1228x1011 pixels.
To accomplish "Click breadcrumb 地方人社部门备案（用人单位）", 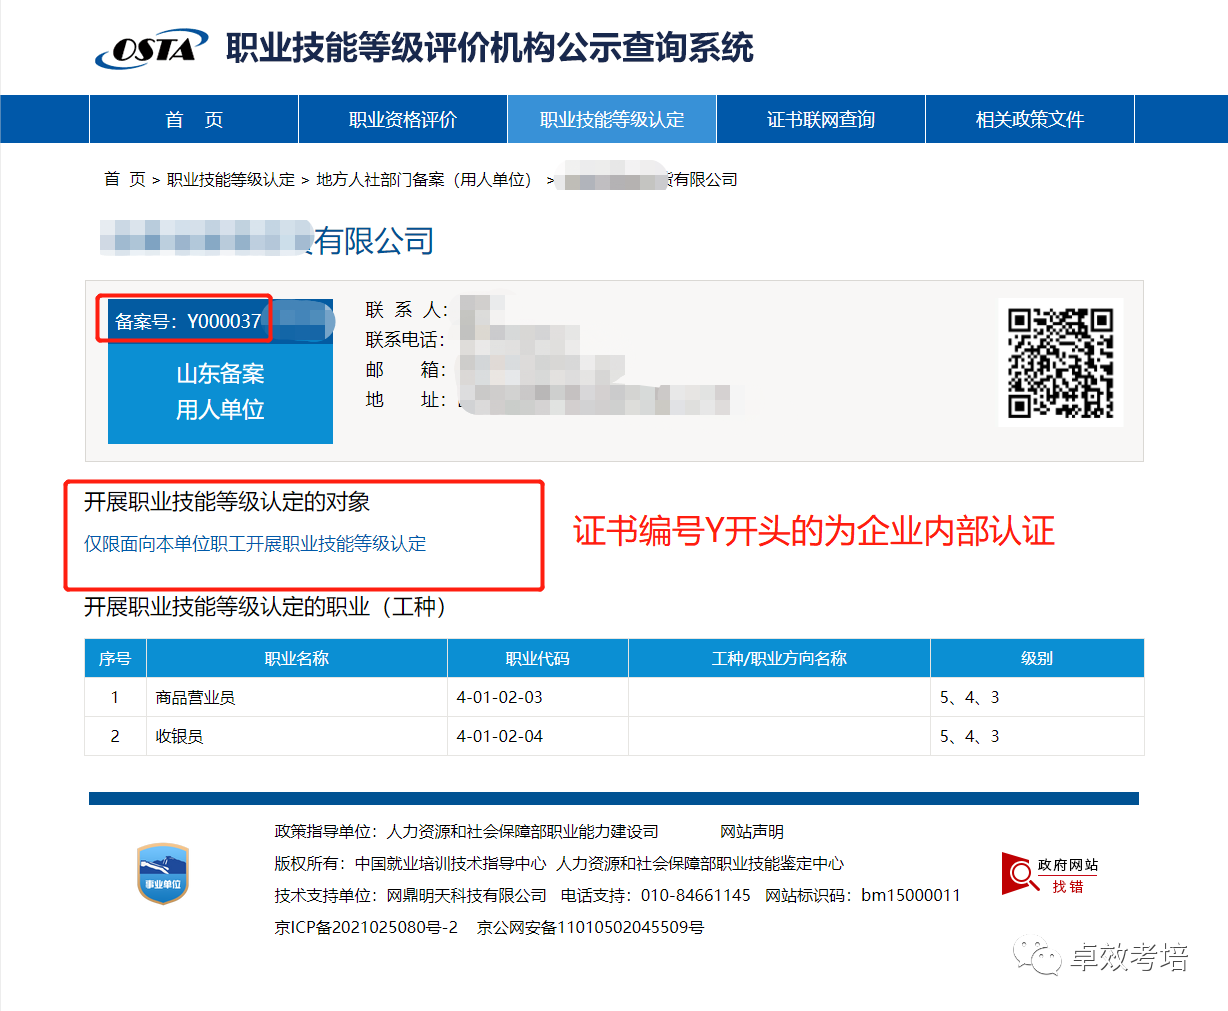I will pos(424,180).
